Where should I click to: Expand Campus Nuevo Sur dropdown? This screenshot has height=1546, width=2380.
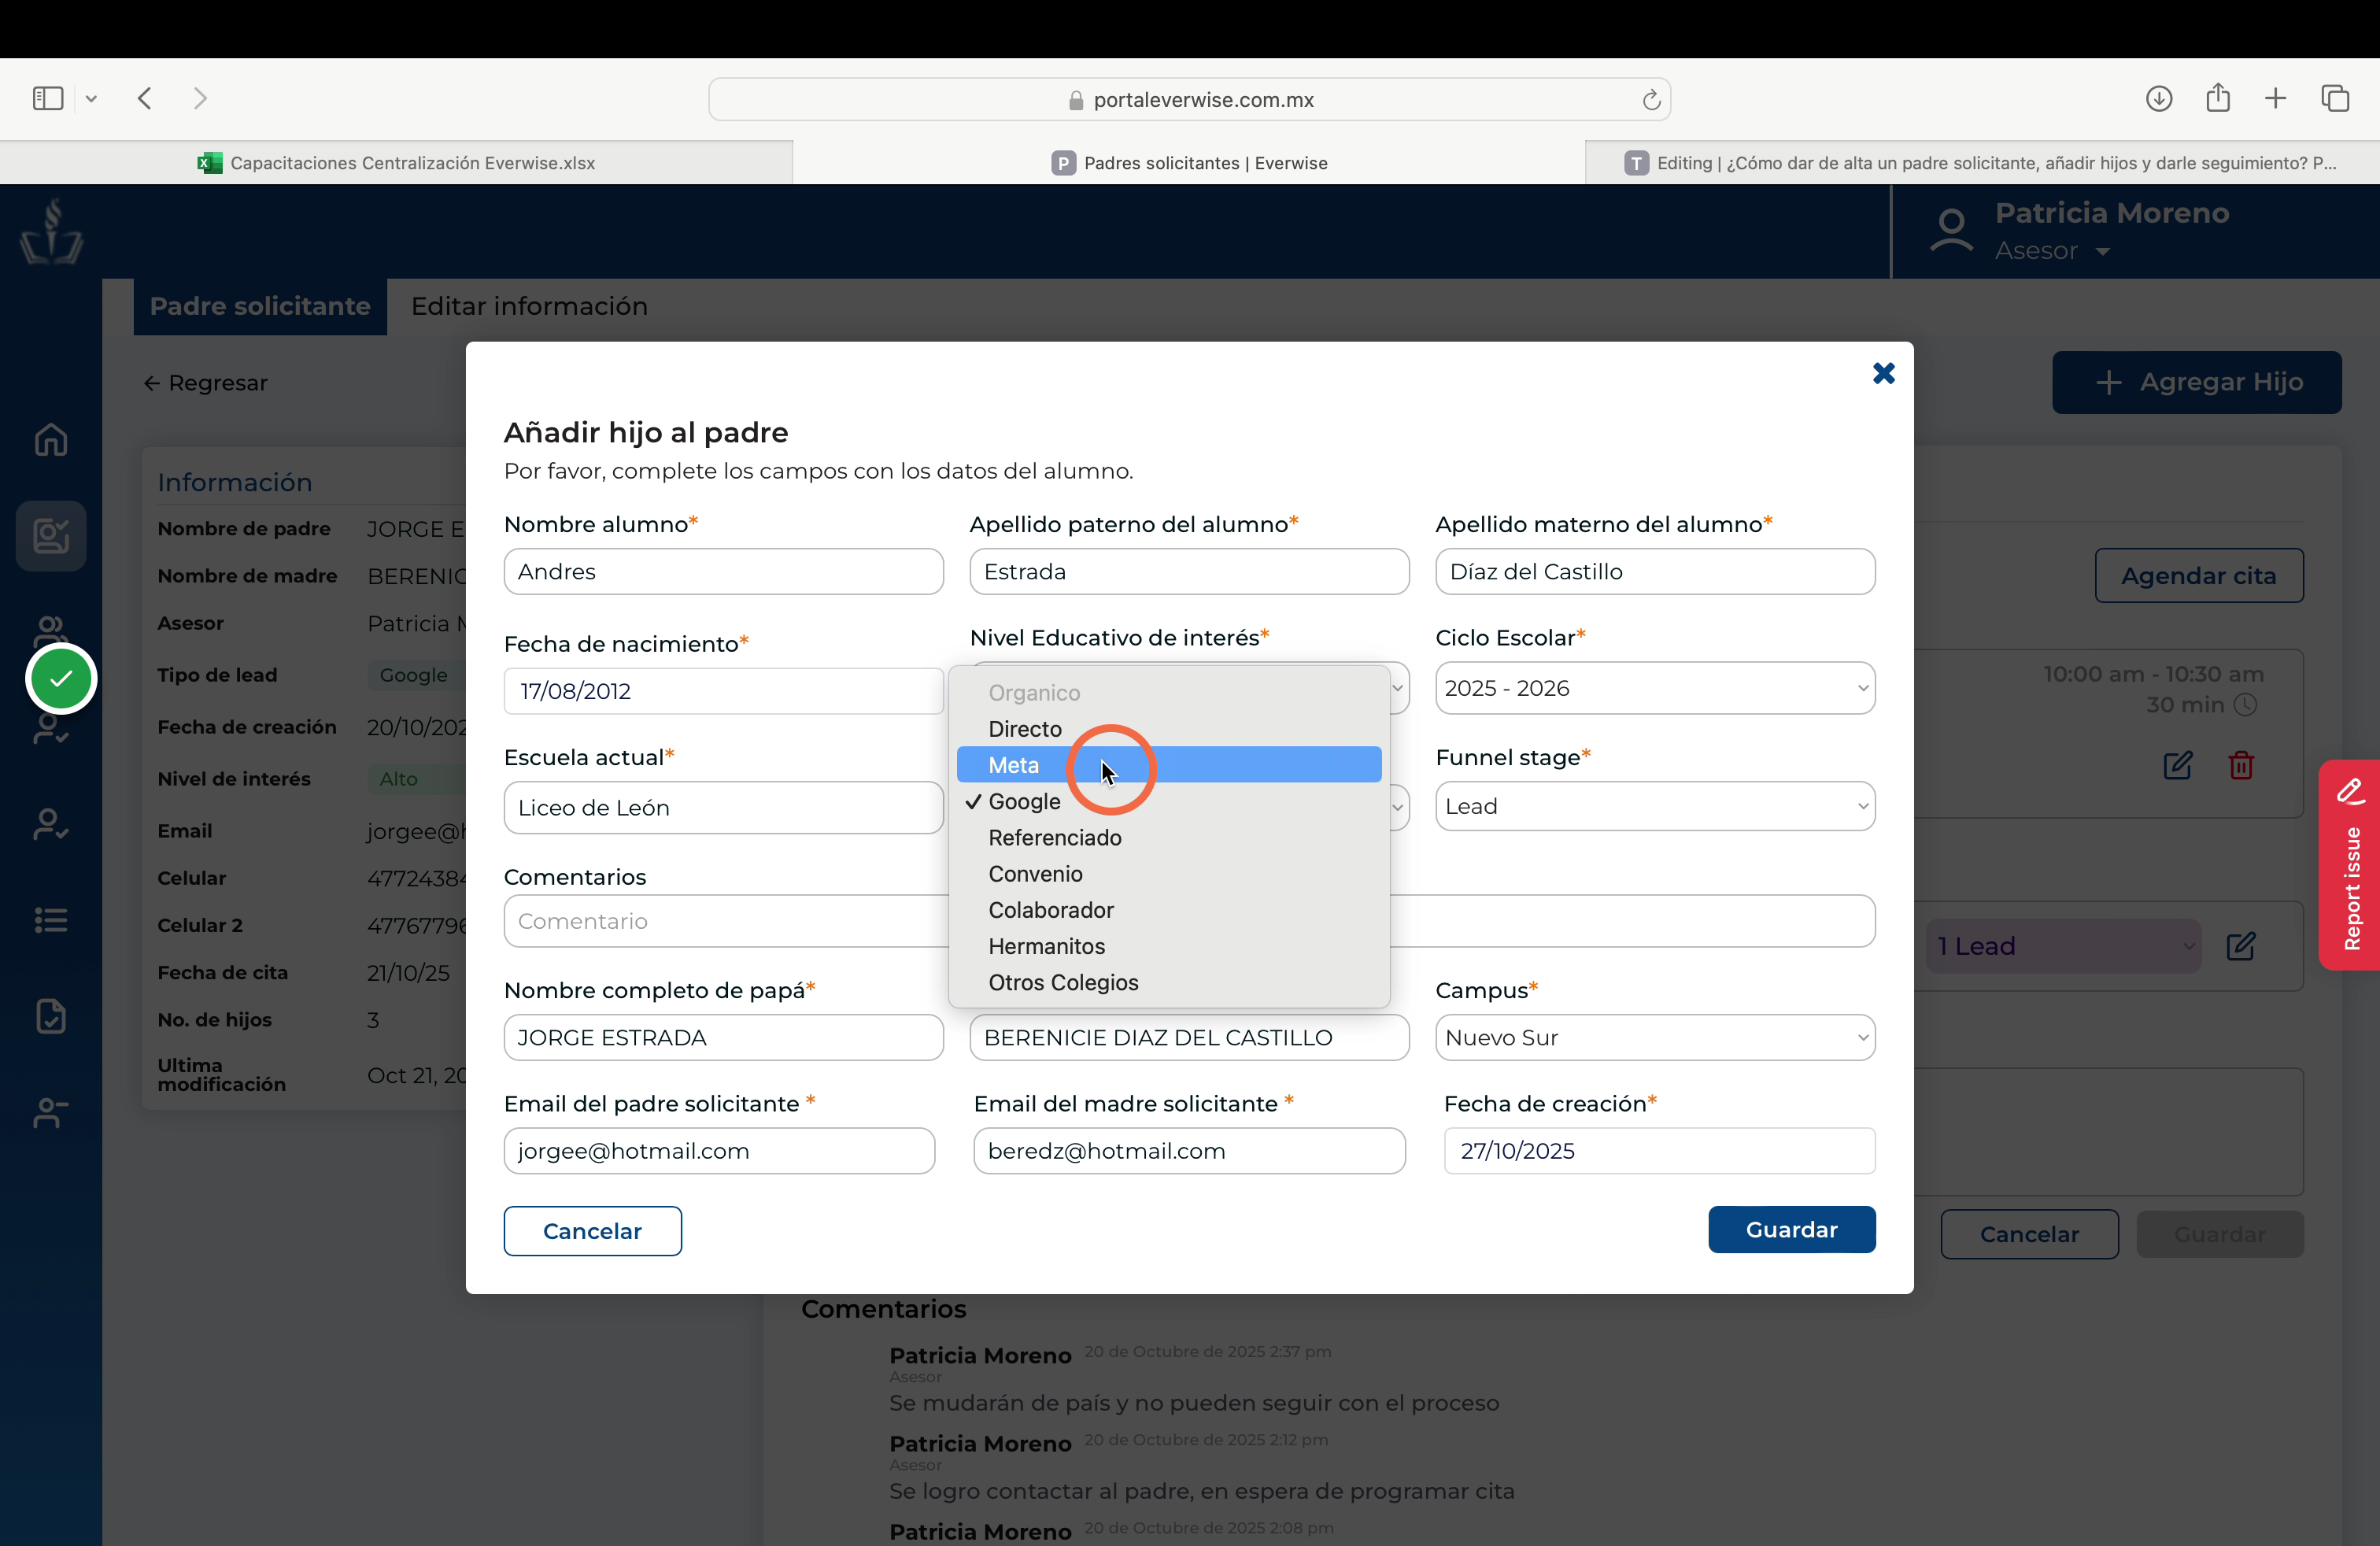[1655, 1037]
